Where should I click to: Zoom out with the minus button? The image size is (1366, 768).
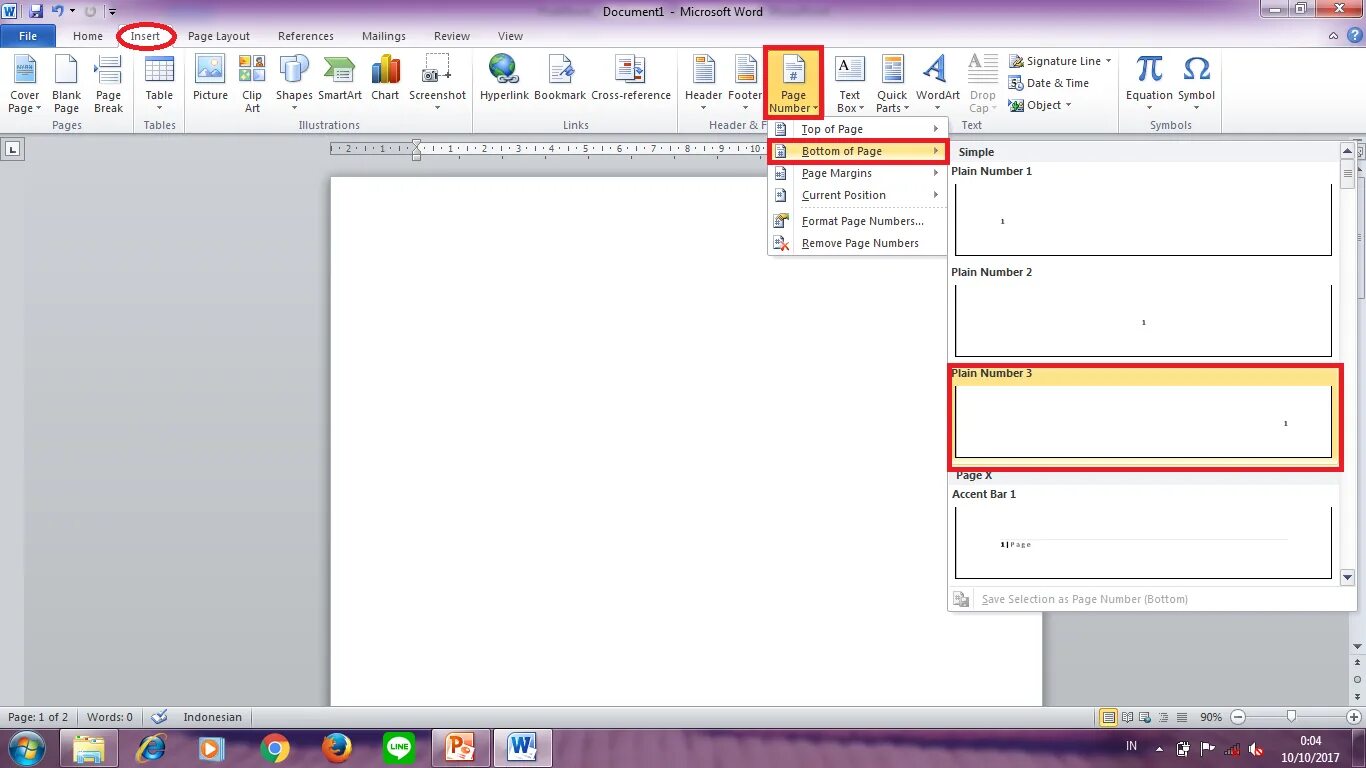coord(1238,717)
